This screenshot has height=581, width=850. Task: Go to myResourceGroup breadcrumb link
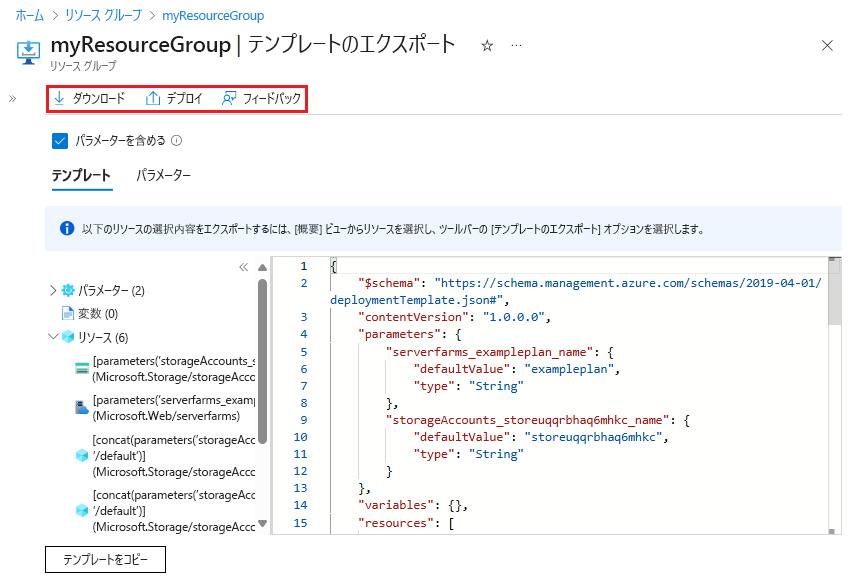[x=213, y=16]
